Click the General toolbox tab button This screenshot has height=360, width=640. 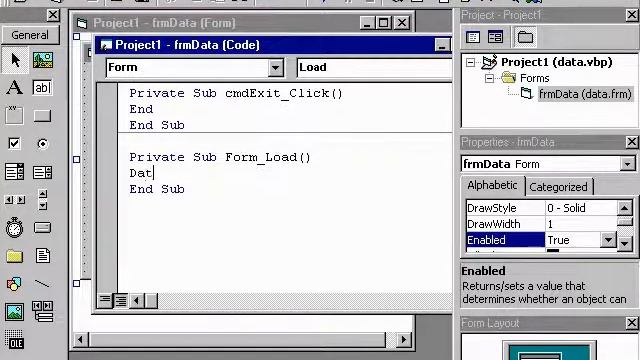pos(30,35)
